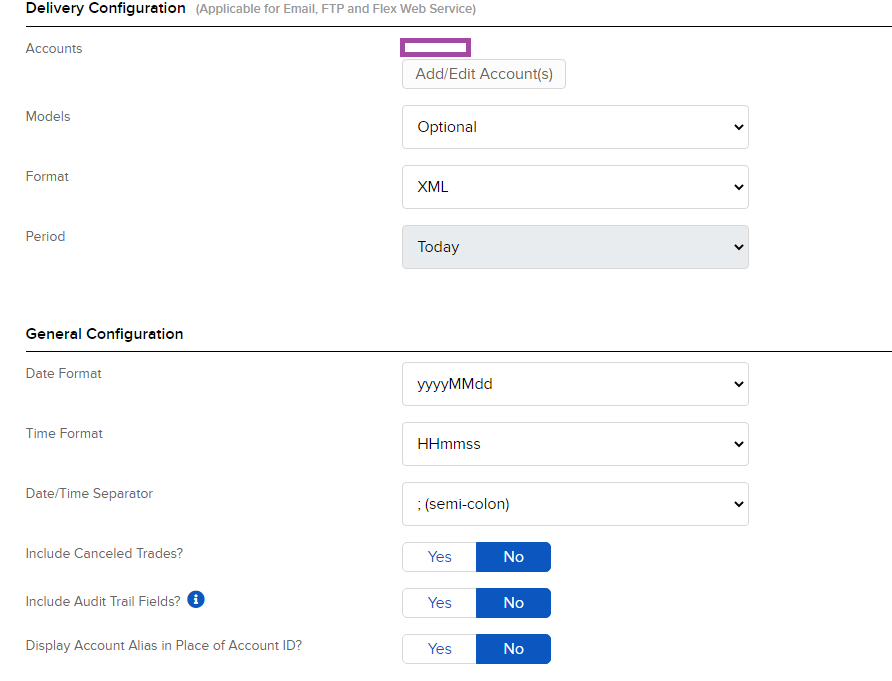Open the Models dropdown showing Optional
This screenshot has height=681, width=892.
pos(575,127)
